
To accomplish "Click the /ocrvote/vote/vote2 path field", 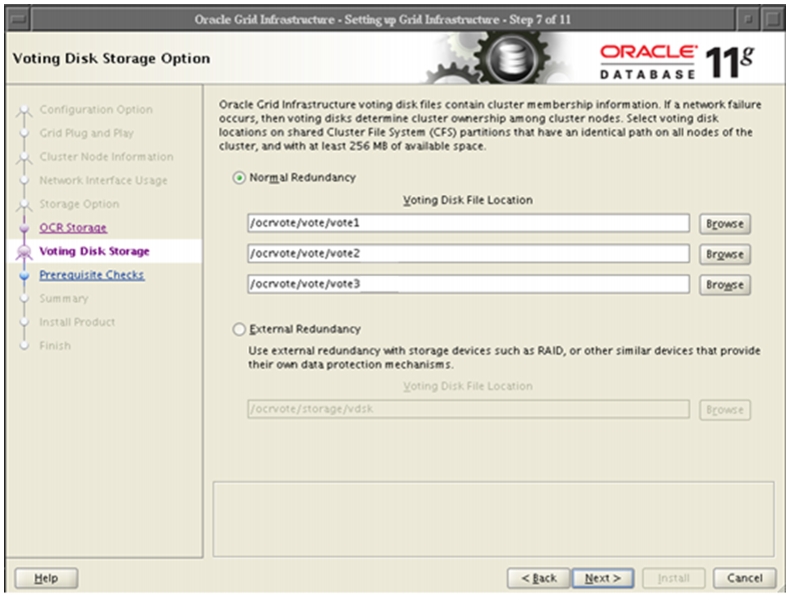I will tap(468, 254).
